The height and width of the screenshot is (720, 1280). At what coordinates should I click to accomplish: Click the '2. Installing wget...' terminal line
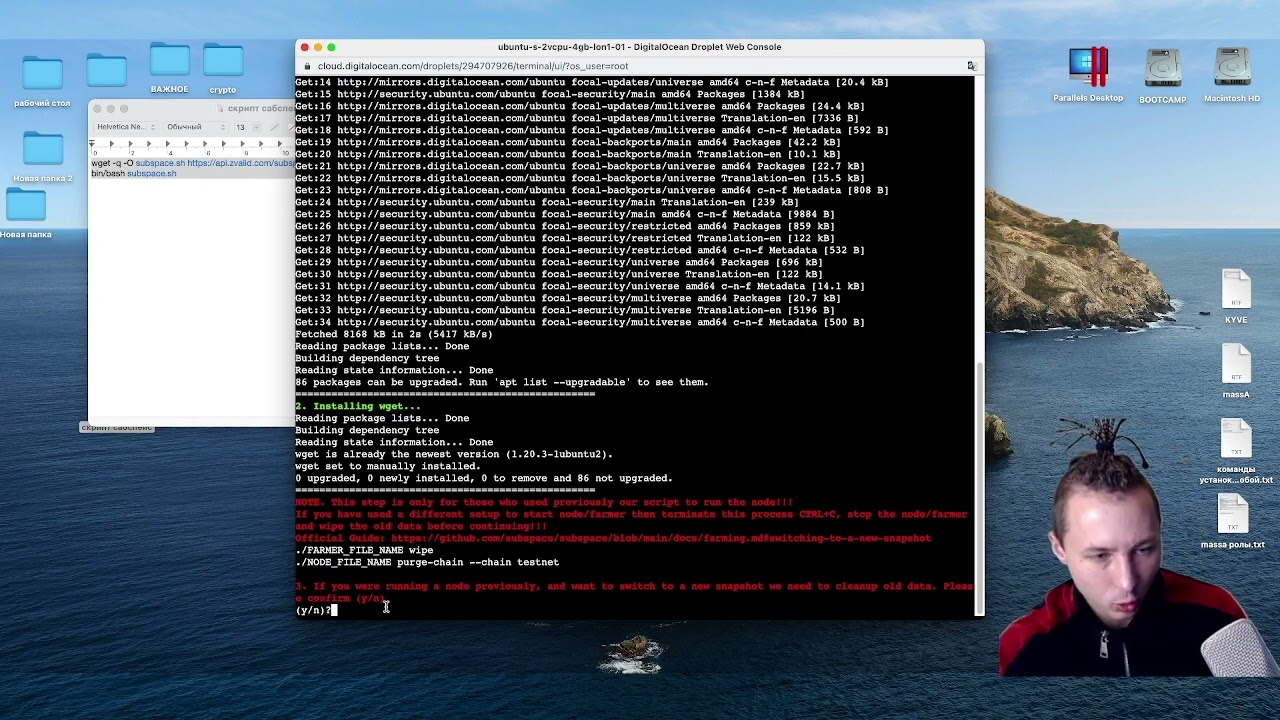tap(358, 406)
